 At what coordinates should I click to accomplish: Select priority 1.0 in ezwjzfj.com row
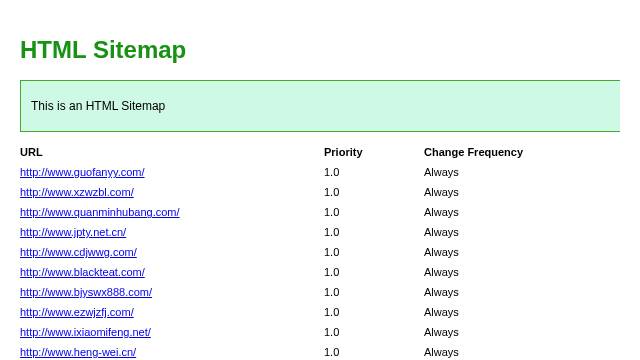point(331,312)
